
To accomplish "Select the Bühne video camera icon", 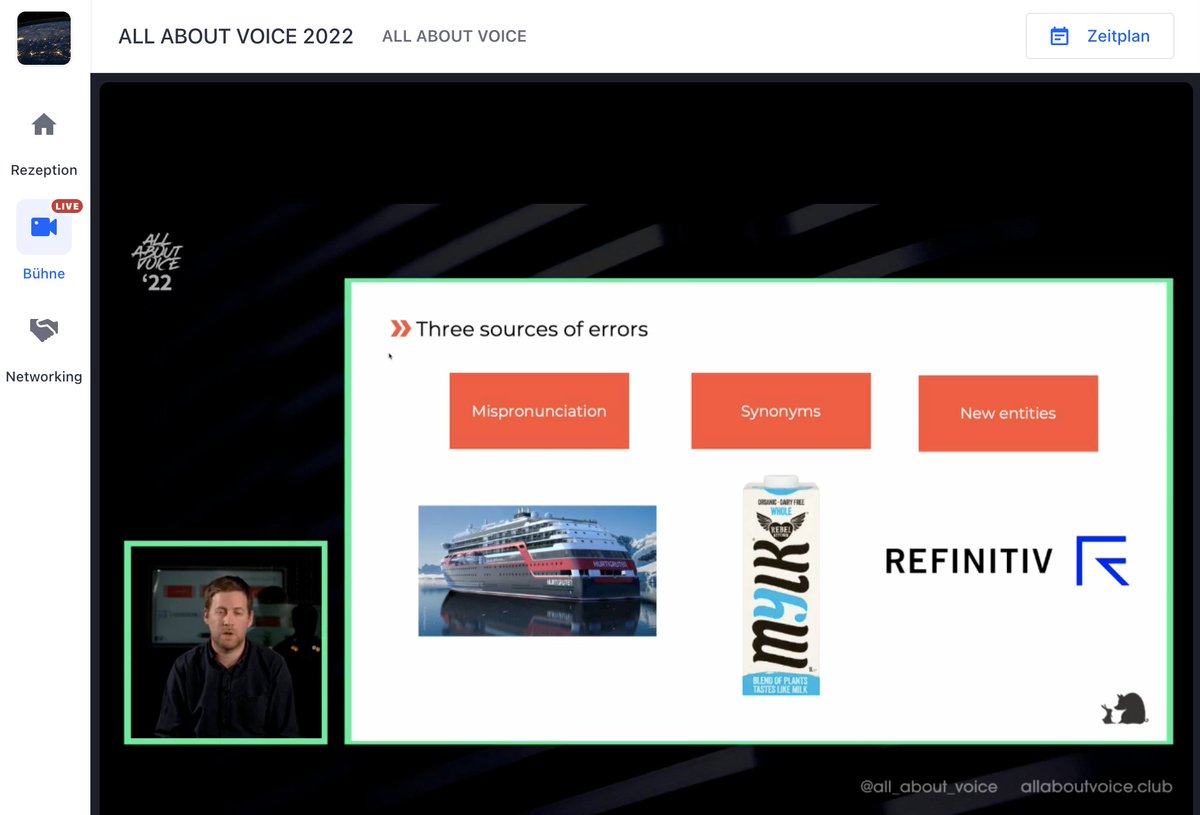I will (43, 227).
